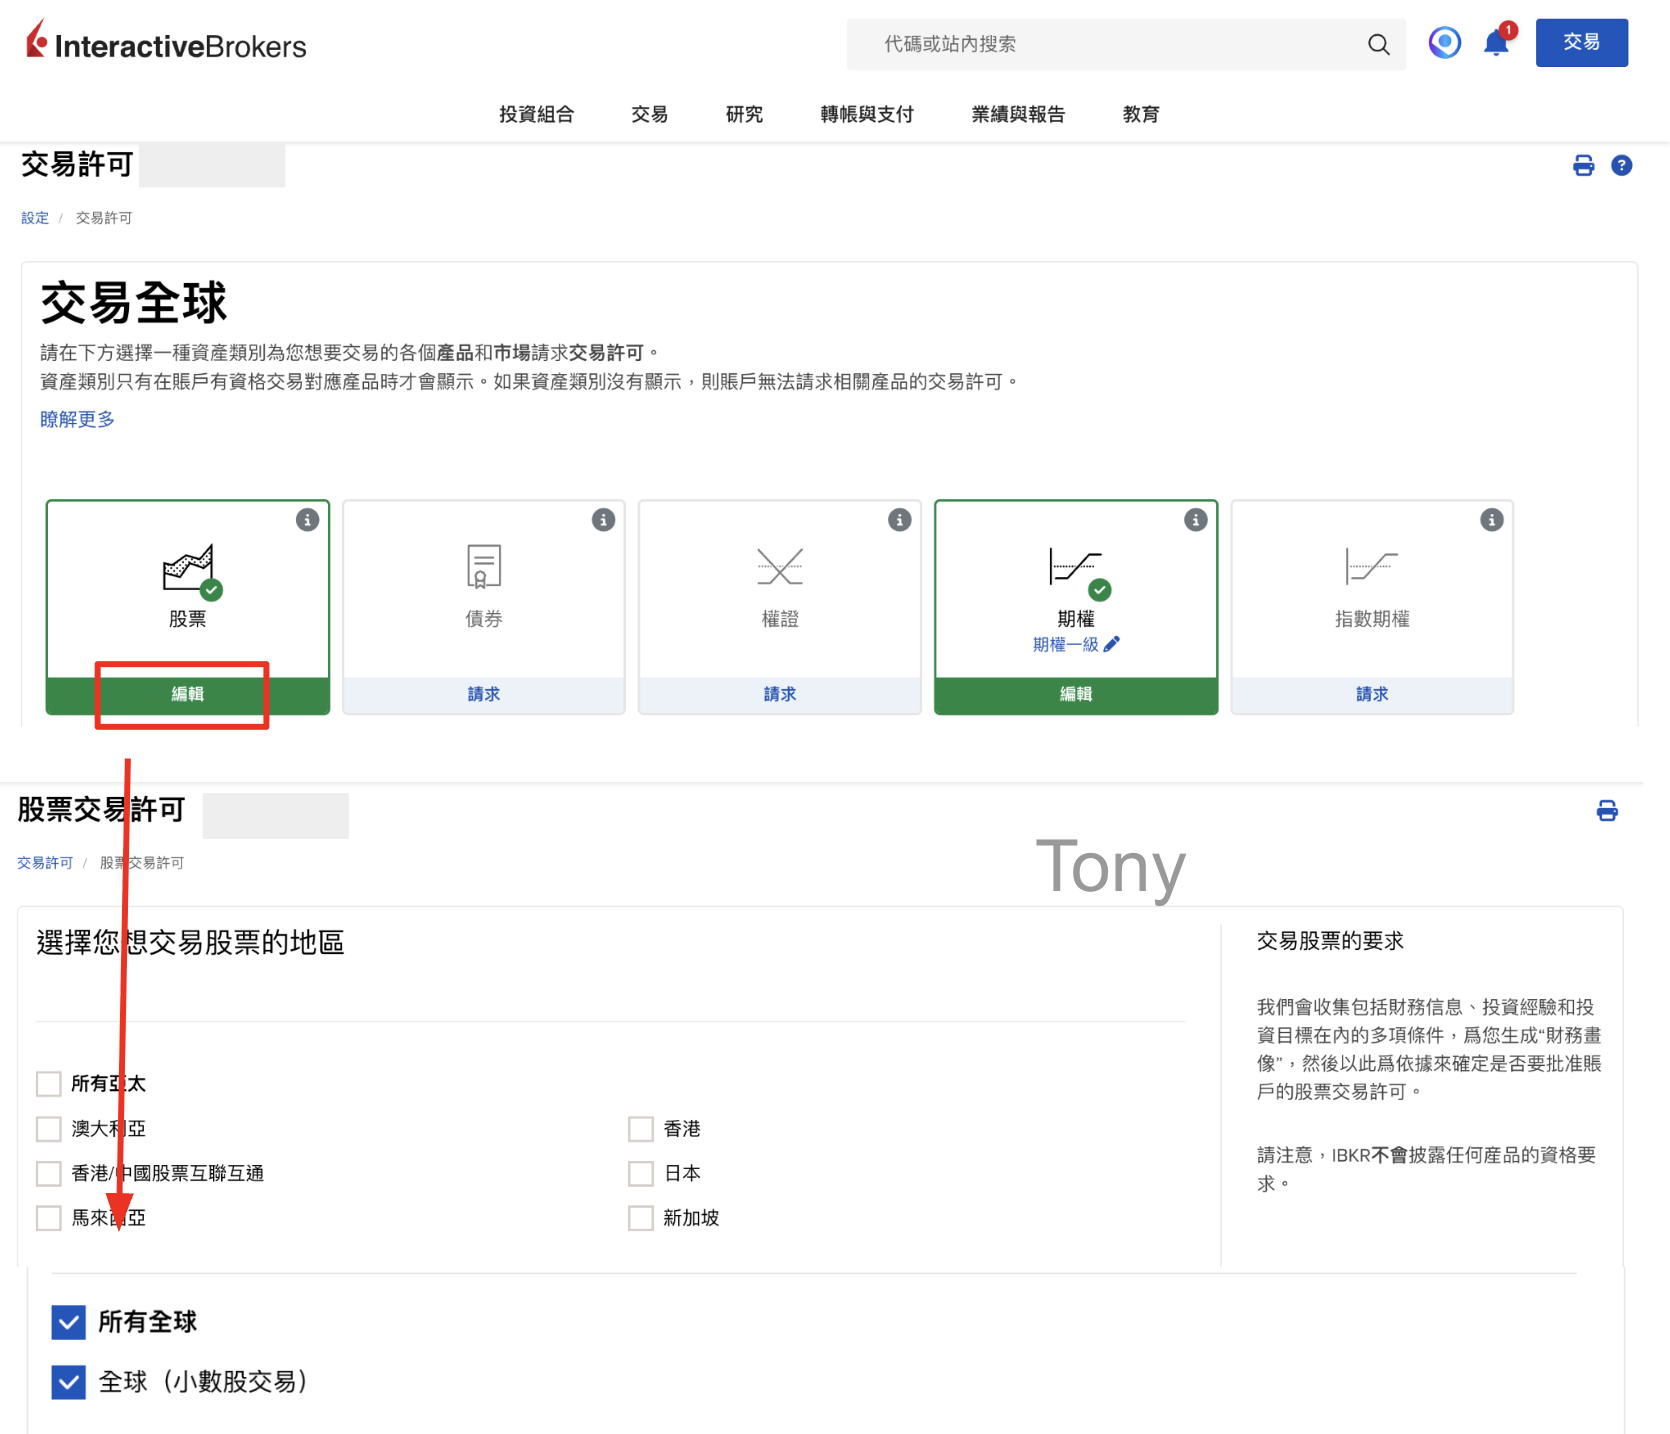Click info icon on 指數期權 card
The width and height of the screenshot is (1670, 1434).
[1491, 520]
